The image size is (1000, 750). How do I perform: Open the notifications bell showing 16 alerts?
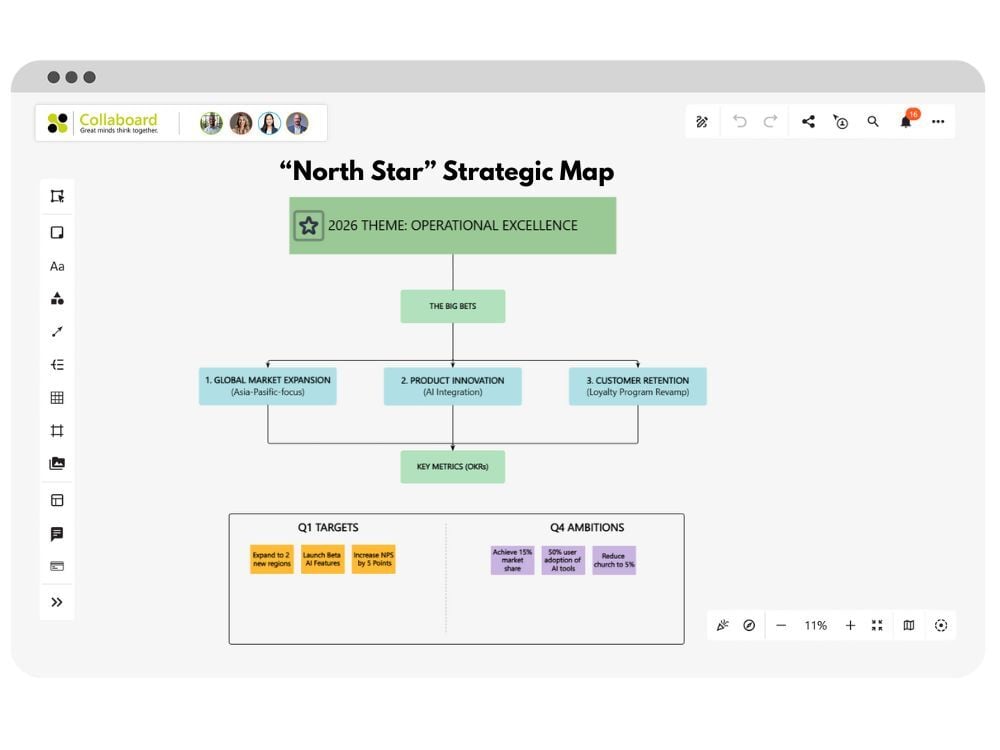905,120
